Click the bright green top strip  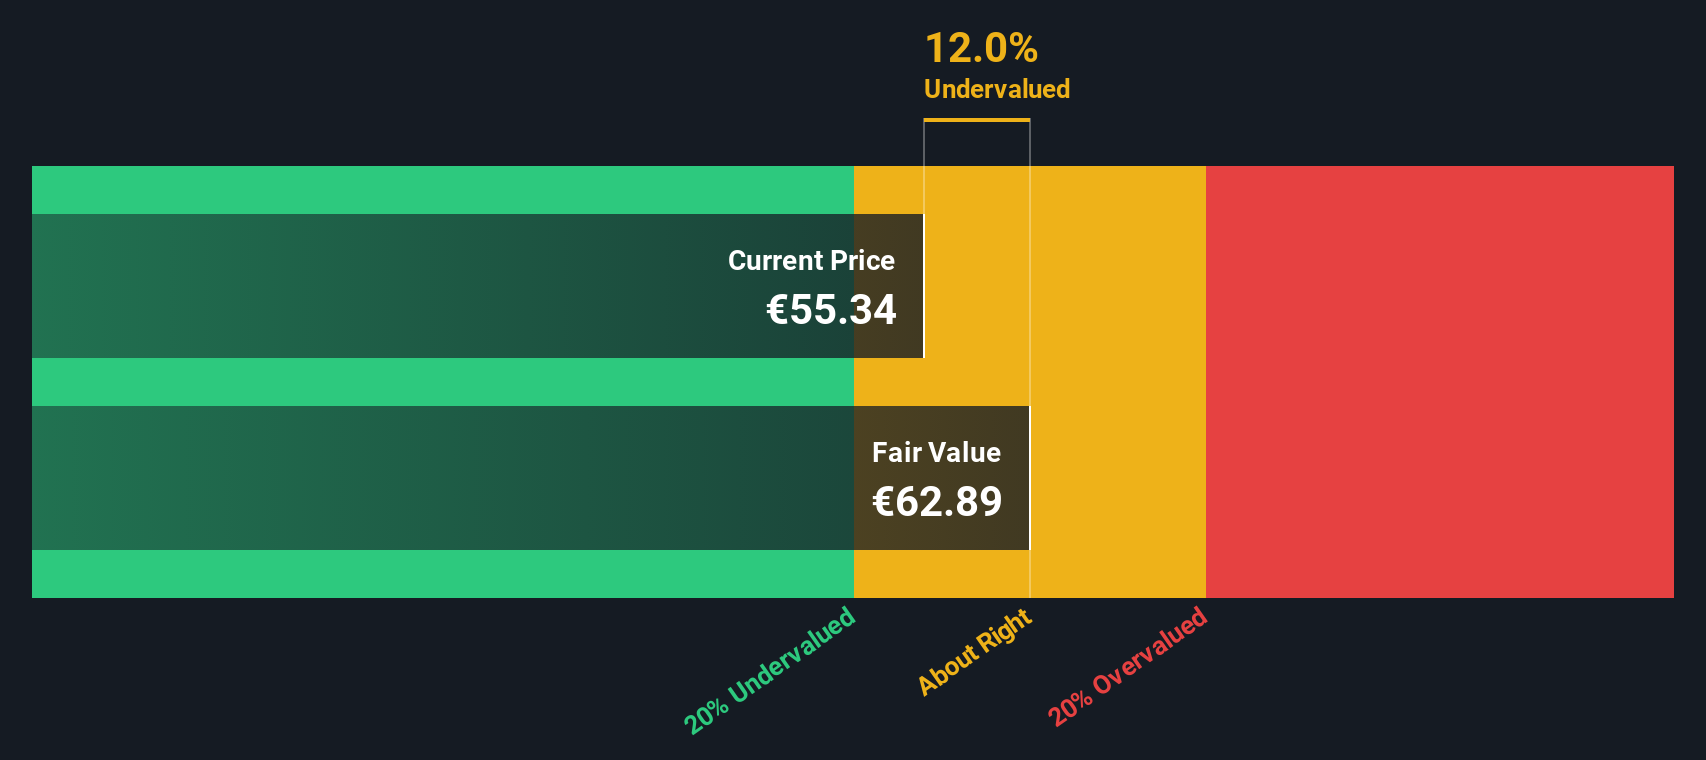443,190
